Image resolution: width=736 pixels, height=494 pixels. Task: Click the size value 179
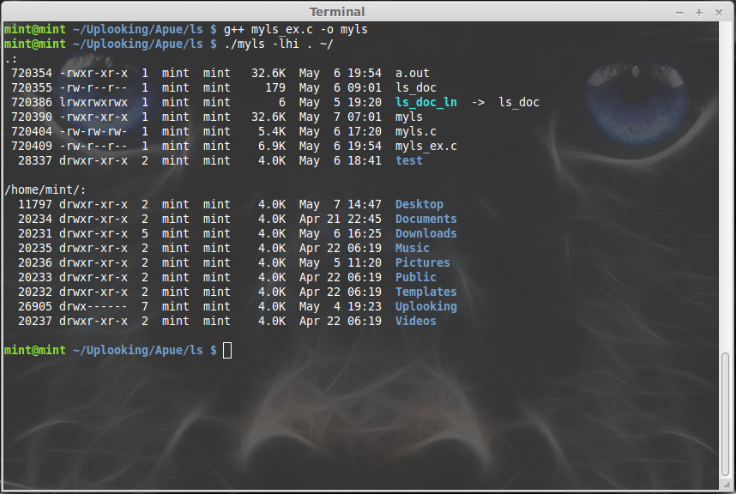pyautogui.click(x=275, y=88)
